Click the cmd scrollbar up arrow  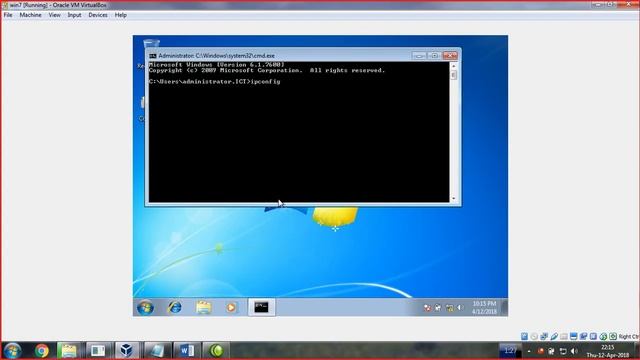tap(453, 66)
